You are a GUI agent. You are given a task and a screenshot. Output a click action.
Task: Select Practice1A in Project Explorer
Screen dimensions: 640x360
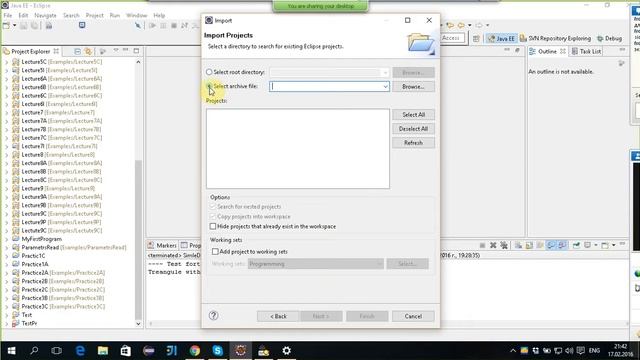click(x=35, y=264)
